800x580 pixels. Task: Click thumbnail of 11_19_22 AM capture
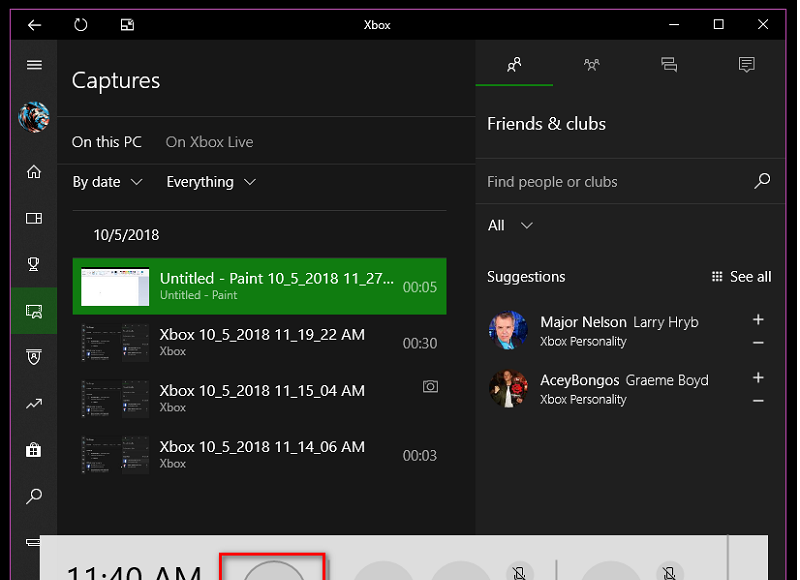115,343
